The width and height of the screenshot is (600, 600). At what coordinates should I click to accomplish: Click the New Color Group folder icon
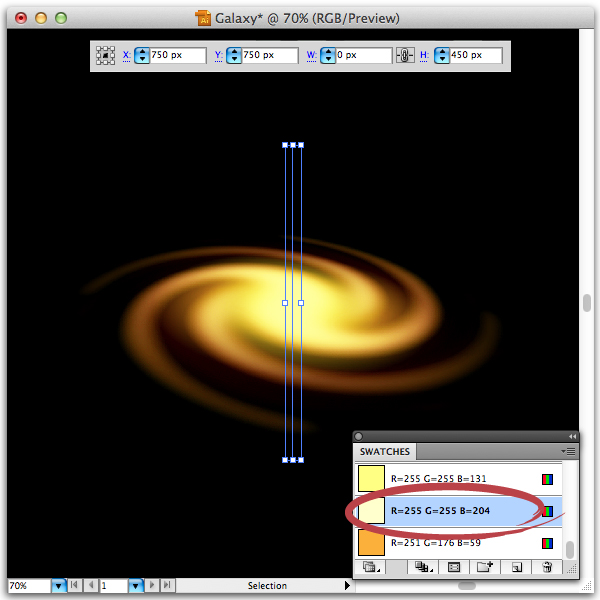[484, 567]
